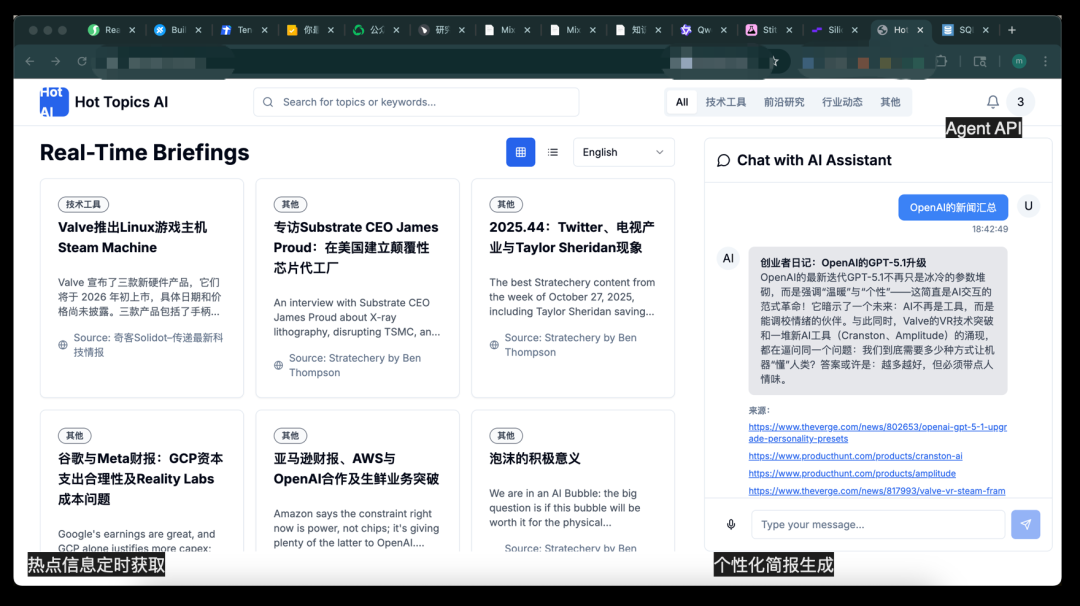Click the magnifier icon in search bar
The height and width of the screenshot is (606, 1080).
pos(268,102)
